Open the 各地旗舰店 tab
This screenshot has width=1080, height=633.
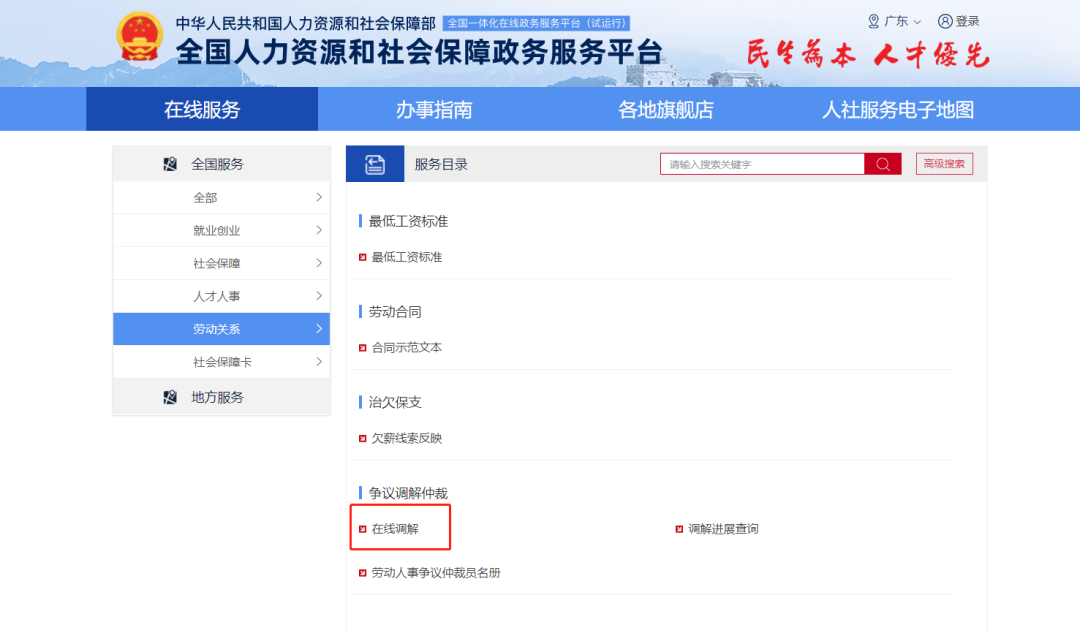coord(665,110)
